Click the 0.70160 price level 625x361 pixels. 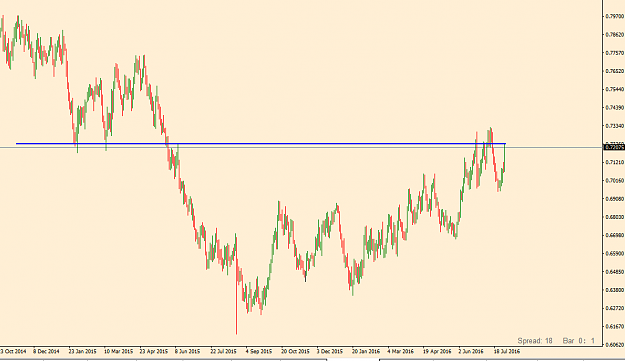tap(614, 180)
